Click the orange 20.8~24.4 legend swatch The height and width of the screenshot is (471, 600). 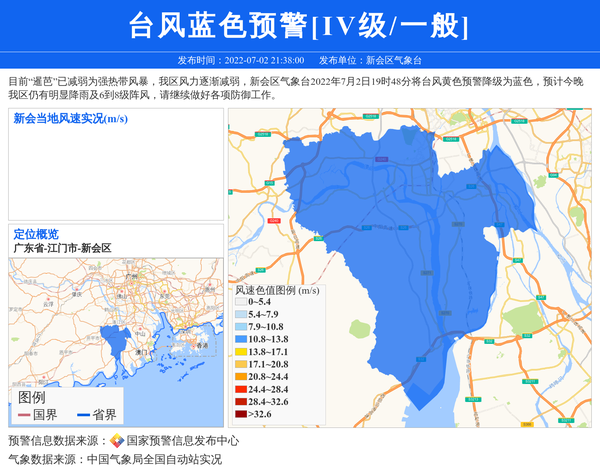(x=240, y=376)
